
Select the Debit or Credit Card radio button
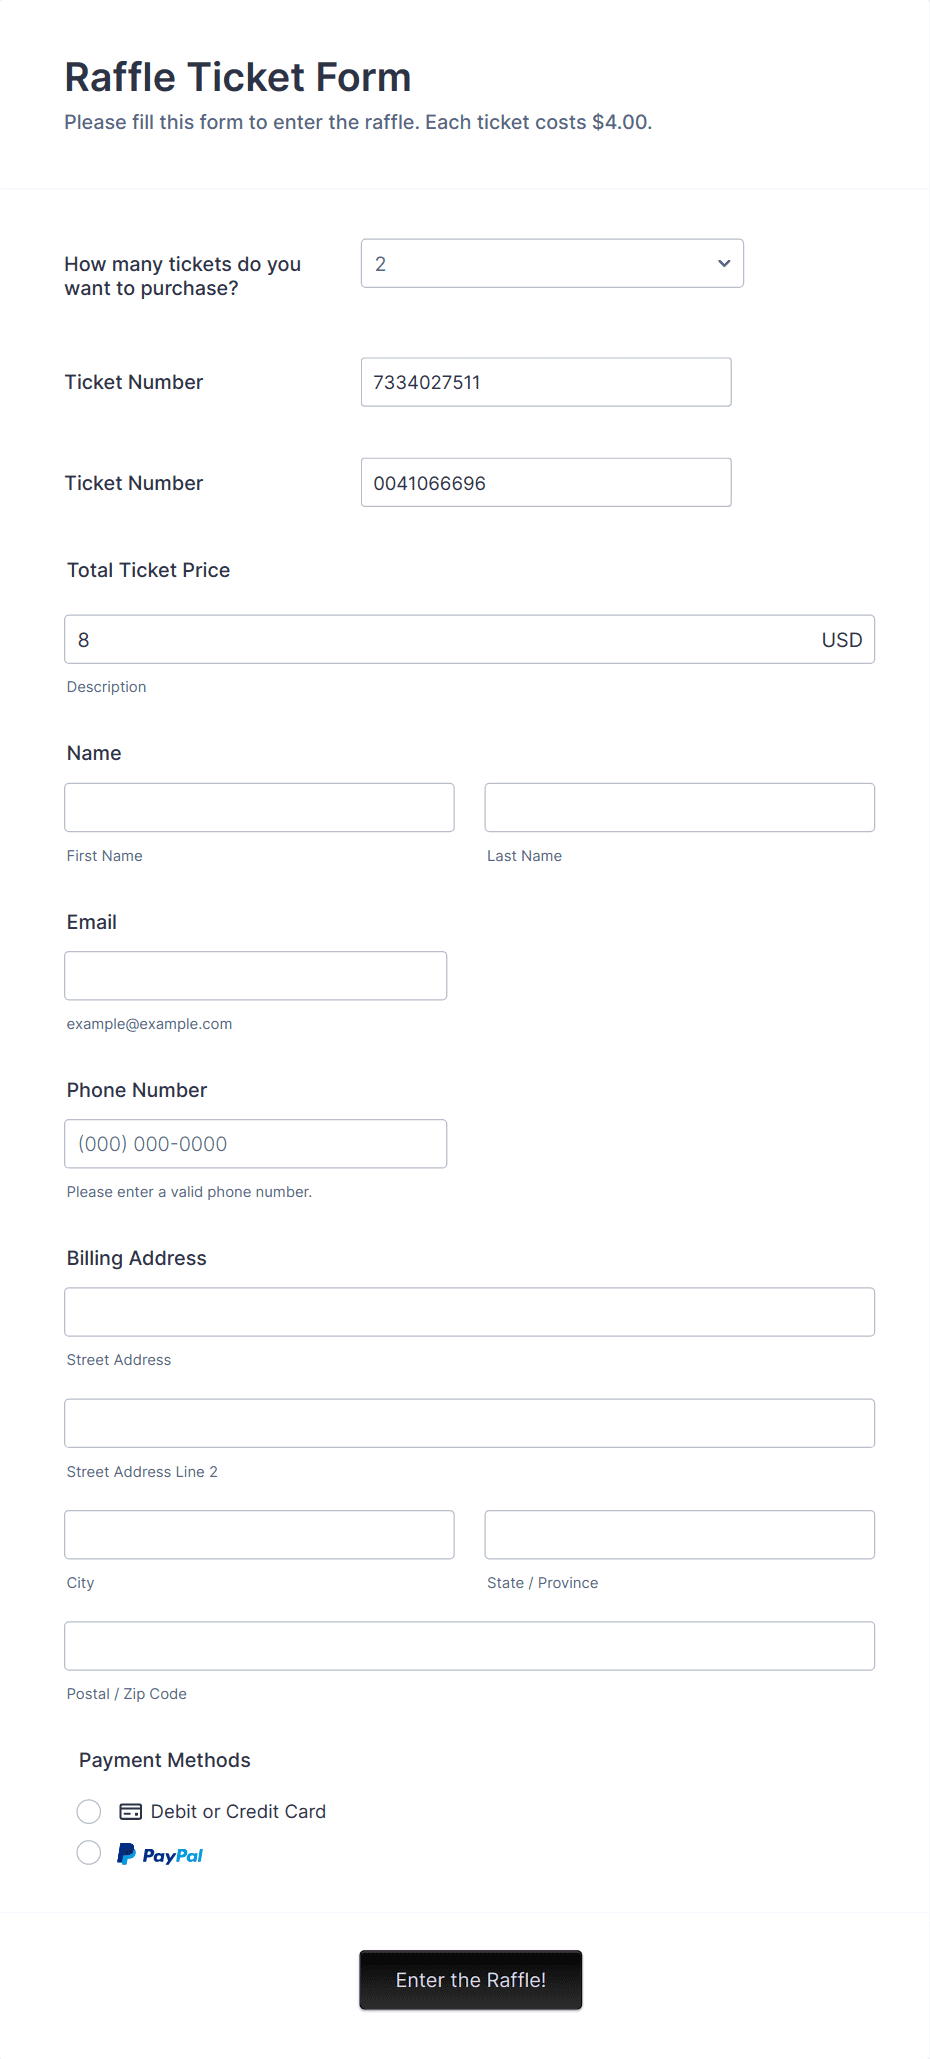tap(88, 1811)
